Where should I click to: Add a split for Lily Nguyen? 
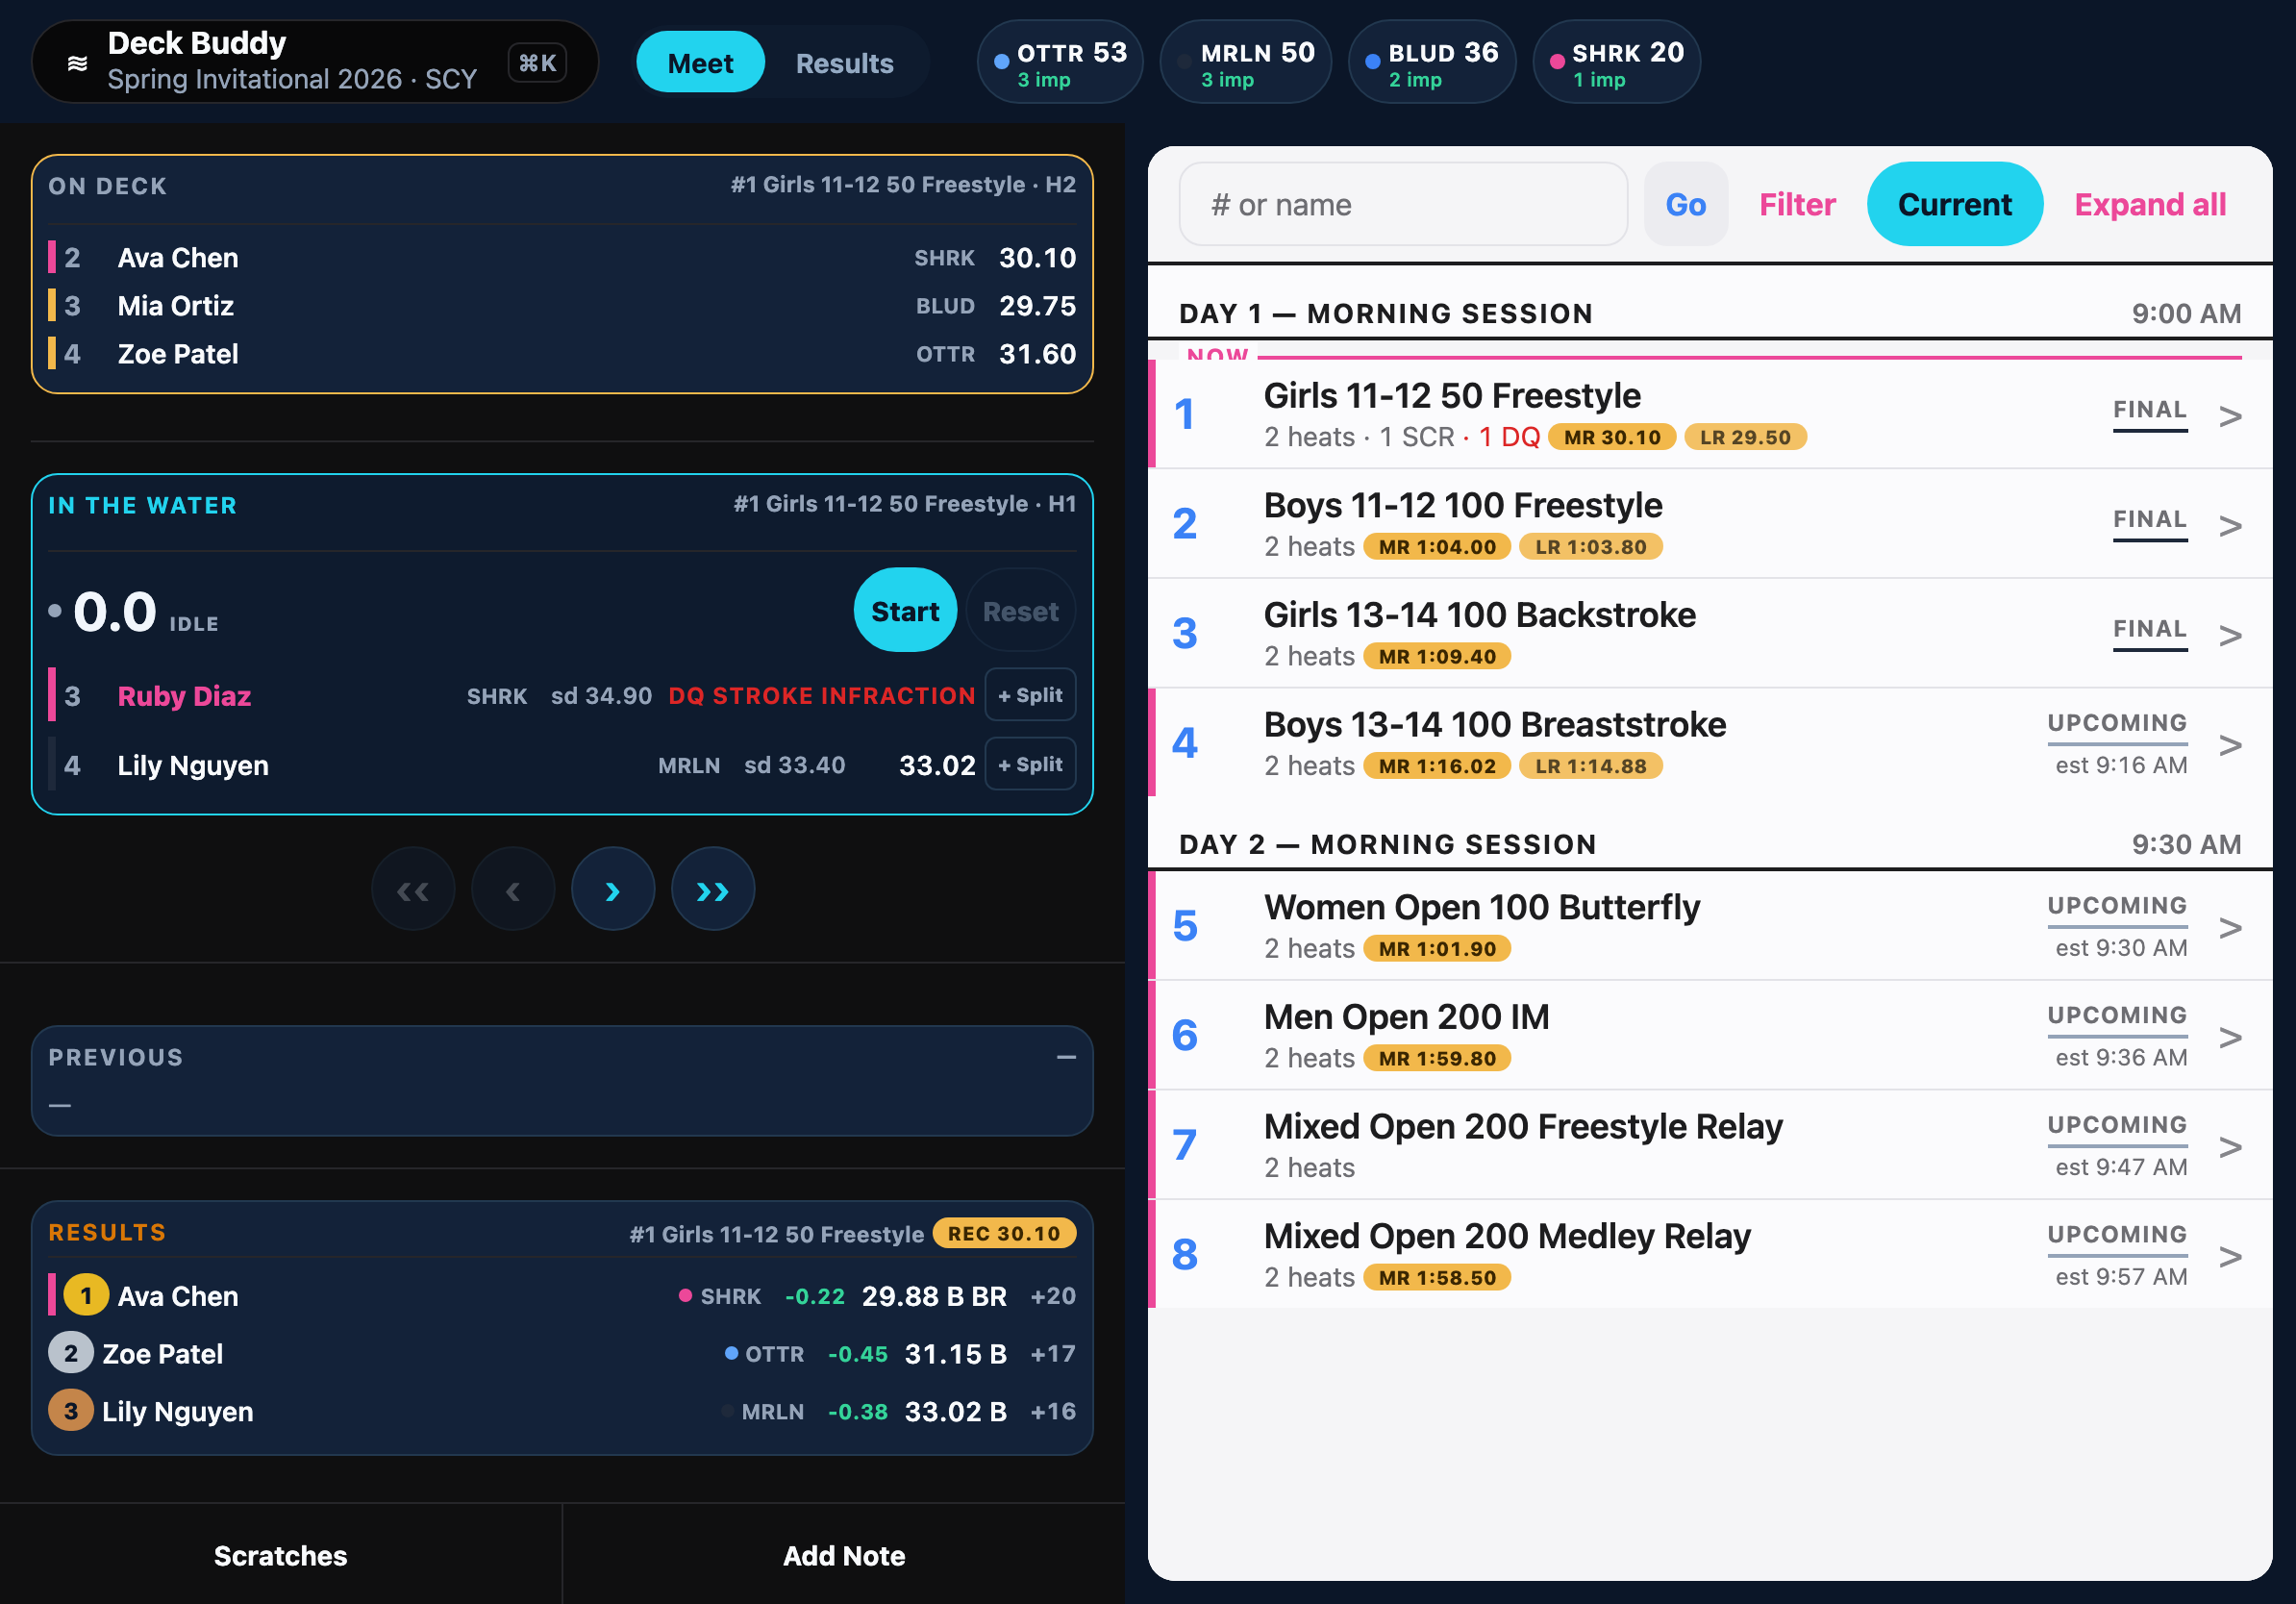[x=1030, y=764]
